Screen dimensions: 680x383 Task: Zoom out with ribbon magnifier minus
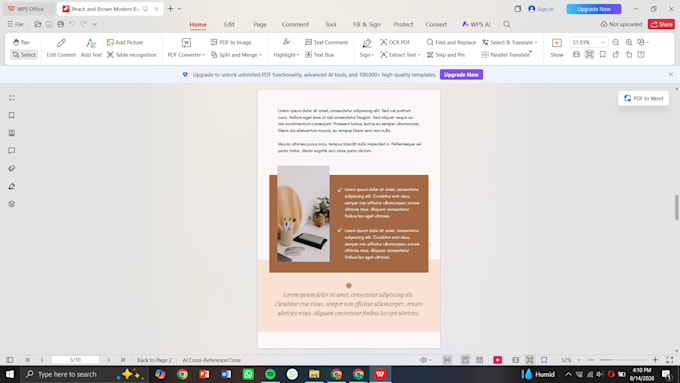click(616, 42)
